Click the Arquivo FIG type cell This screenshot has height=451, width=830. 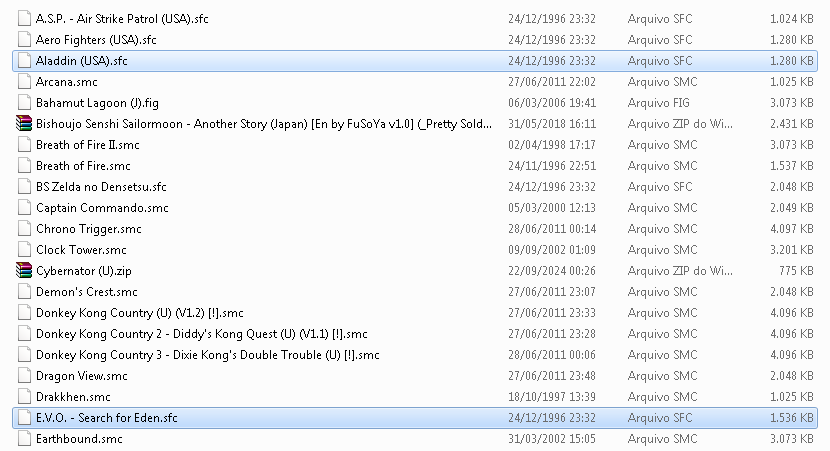(x=658, y=103)
